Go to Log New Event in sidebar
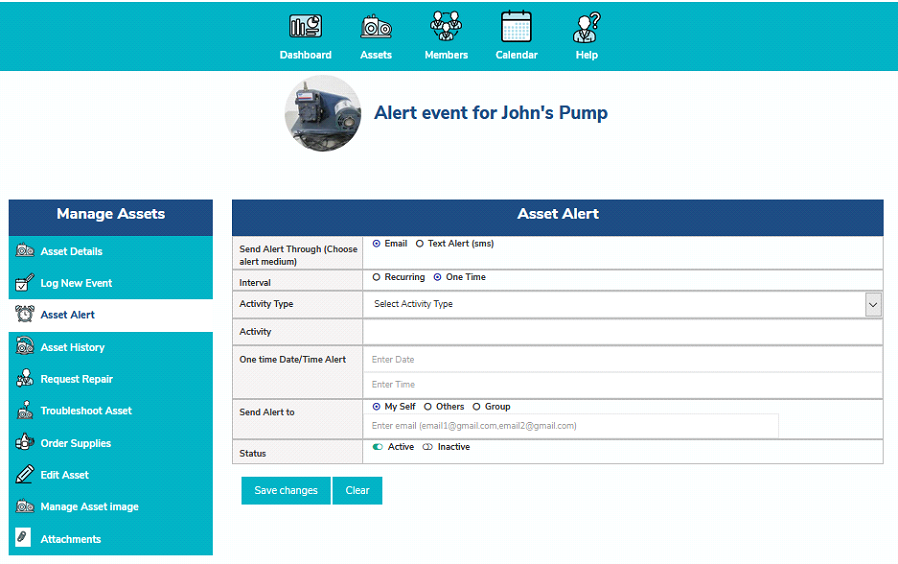The width and height of the screenshot is (898, 564). pos(76,283)
